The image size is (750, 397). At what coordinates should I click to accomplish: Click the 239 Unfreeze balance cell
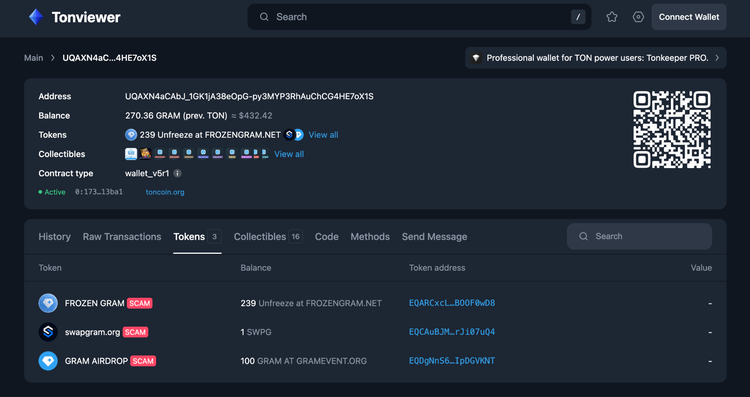tap(311, 303)
